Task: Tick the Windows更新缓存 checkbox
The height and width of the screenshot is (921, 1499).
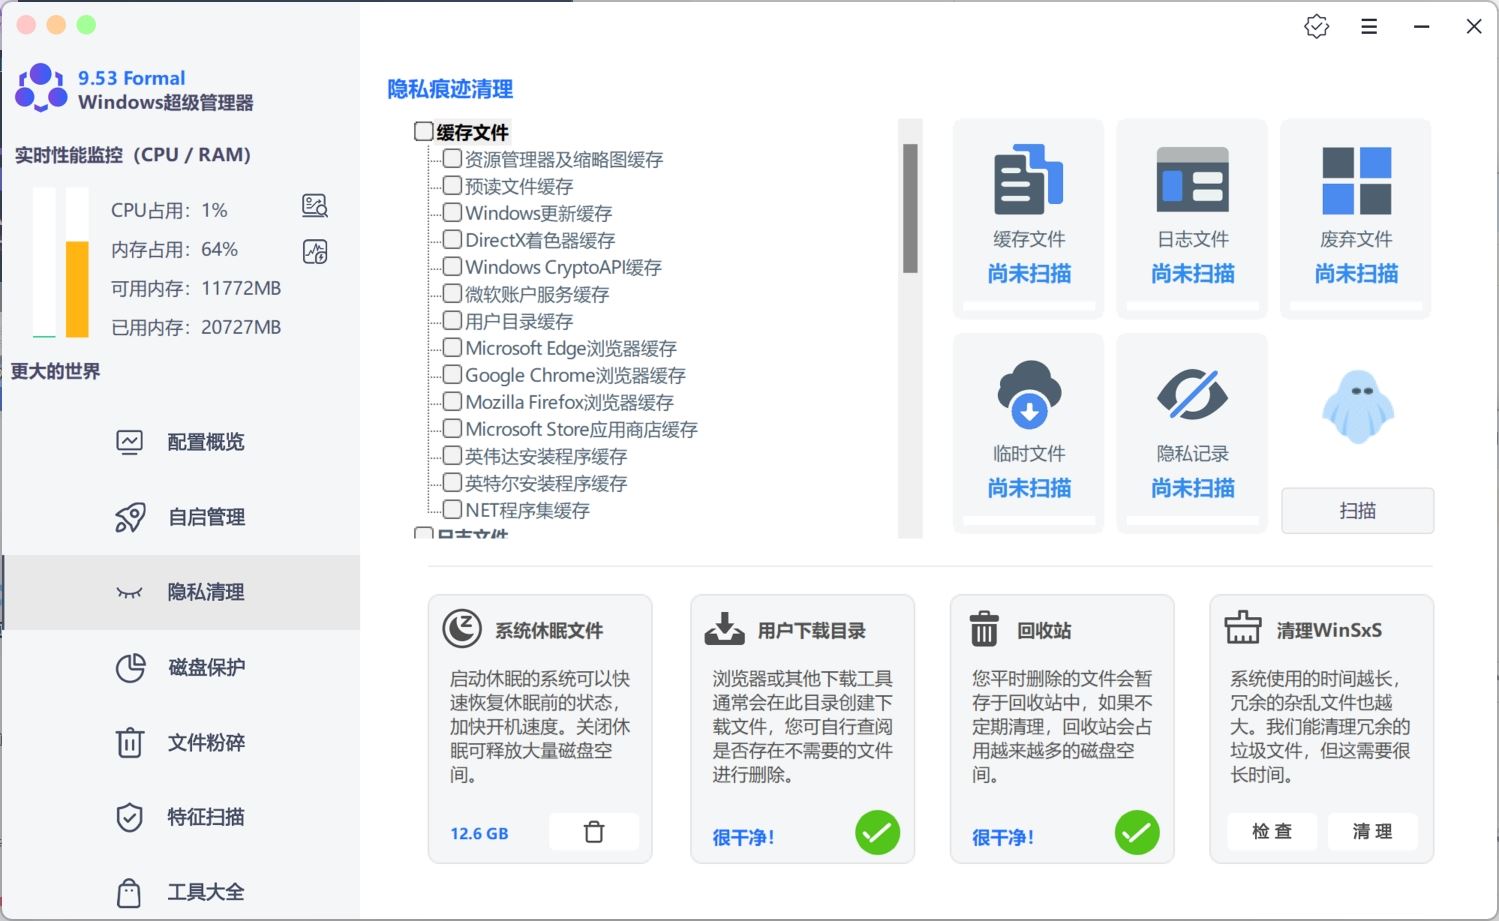Action: click(452, 212)
